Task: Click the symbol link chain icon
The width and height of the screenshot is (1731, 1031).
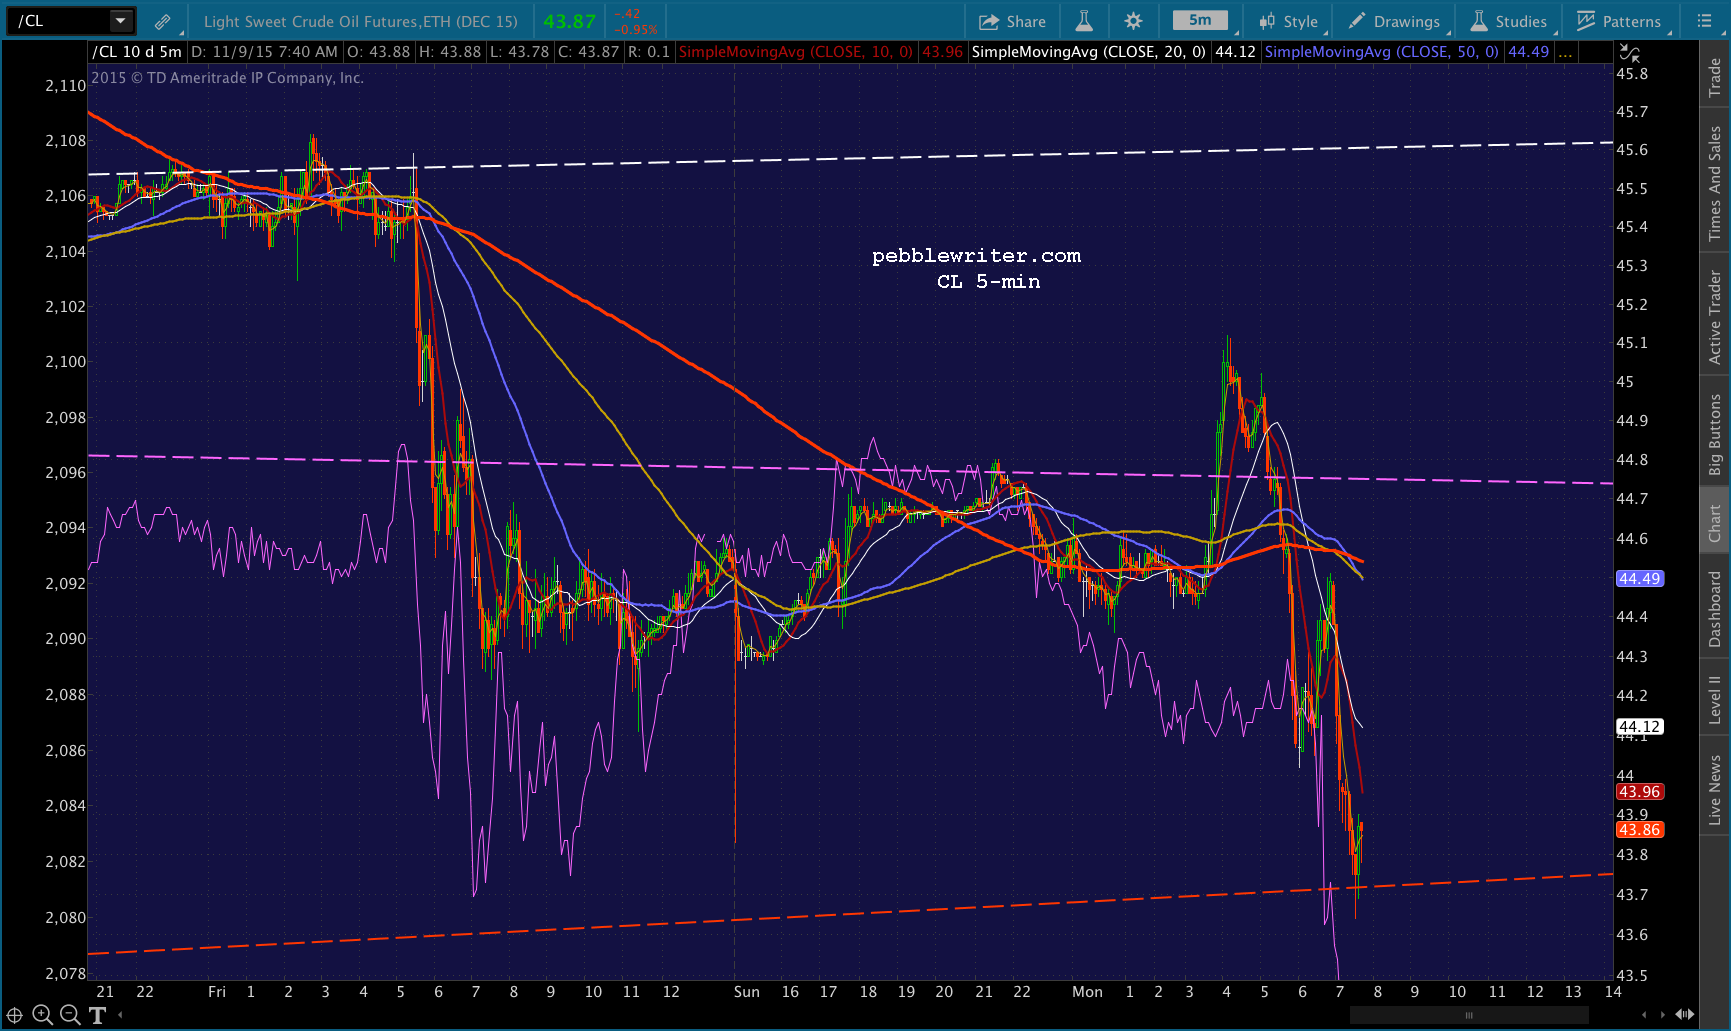Action: pos(162,21)
